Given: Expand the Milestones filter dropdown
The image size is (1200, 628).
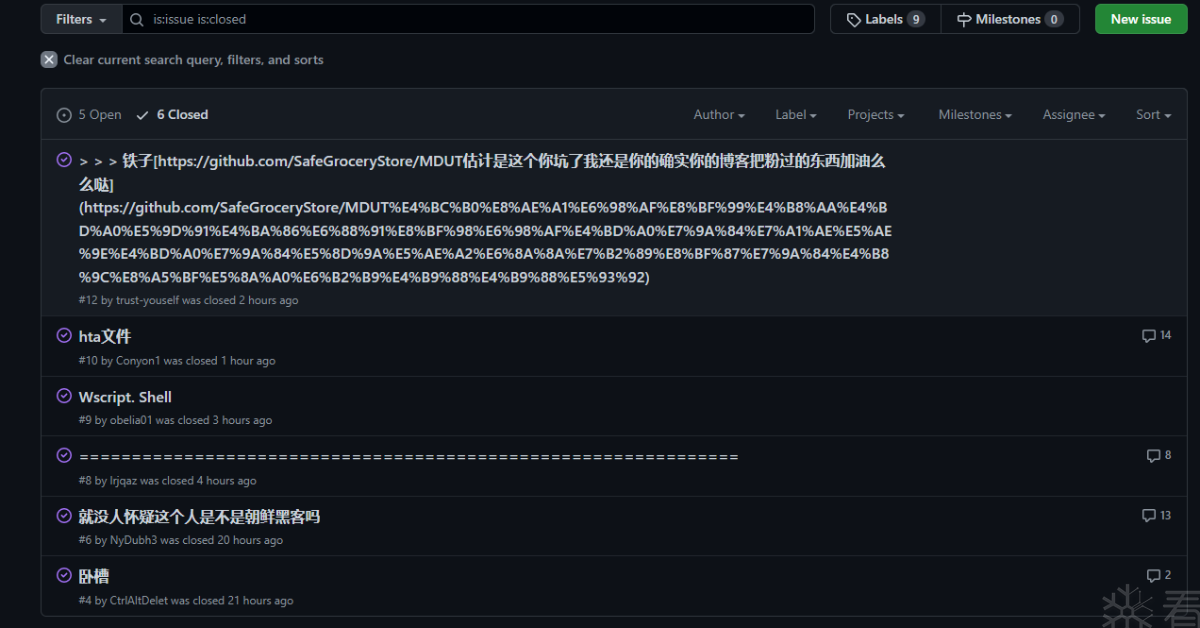Looking at the screenshot, I should [x=975, y=115].
